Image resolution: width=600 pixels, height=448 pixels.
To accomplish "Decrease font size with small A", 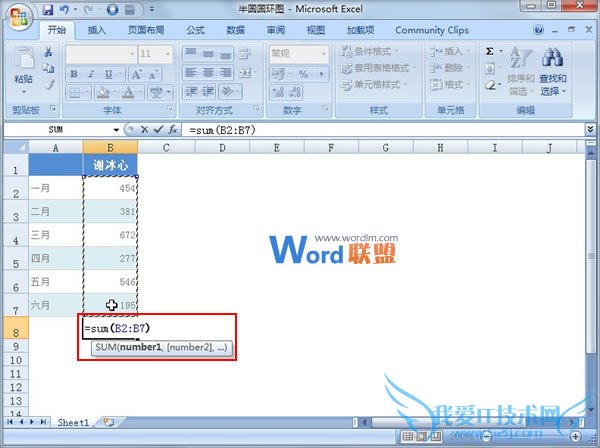I will pyautogui.click(x=153, y=74).
